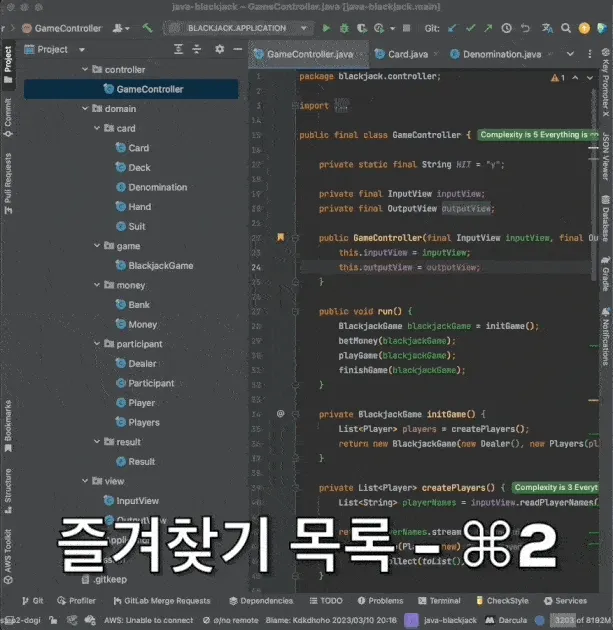613x630 pixels.
Task: Select Dealer class in tree
Action: coord(136,363)
